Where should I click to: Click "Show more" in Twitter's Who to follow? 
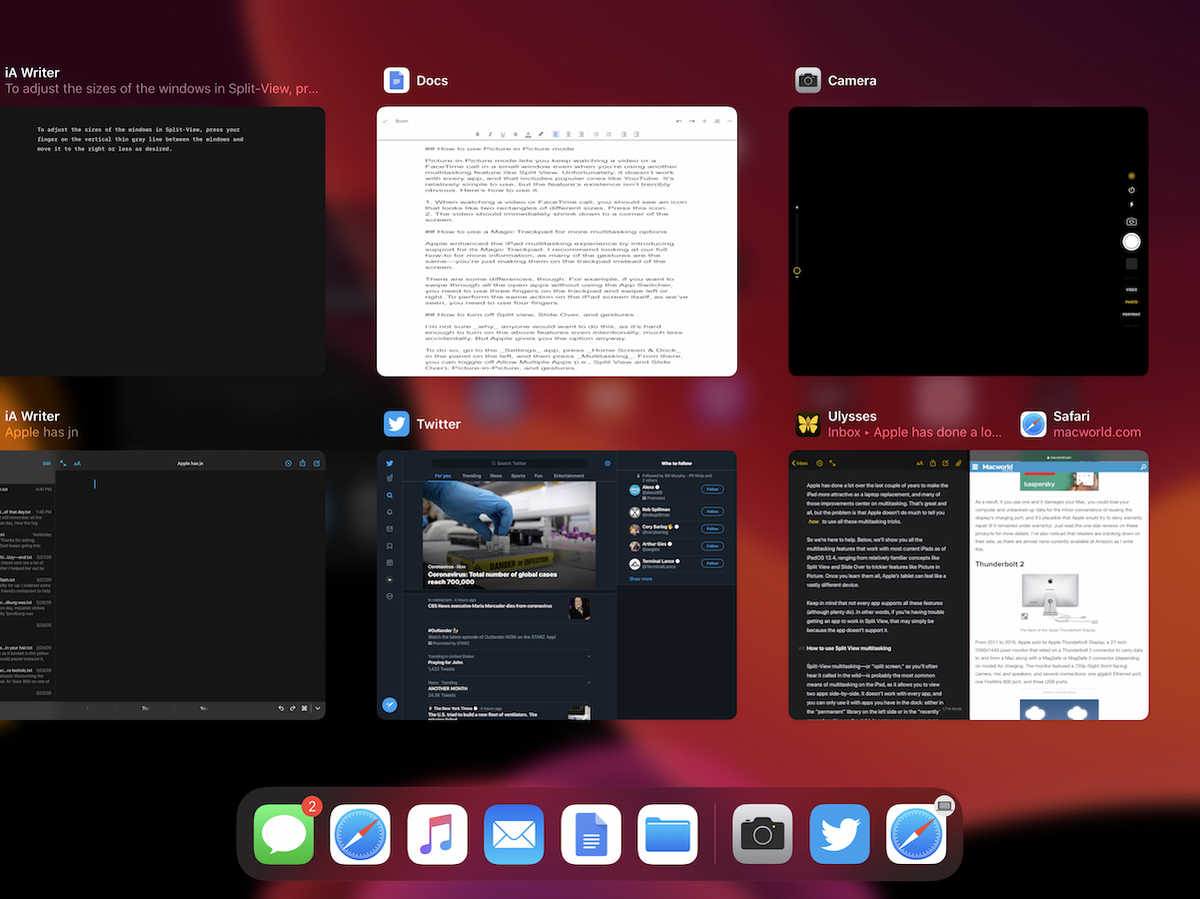640,578
